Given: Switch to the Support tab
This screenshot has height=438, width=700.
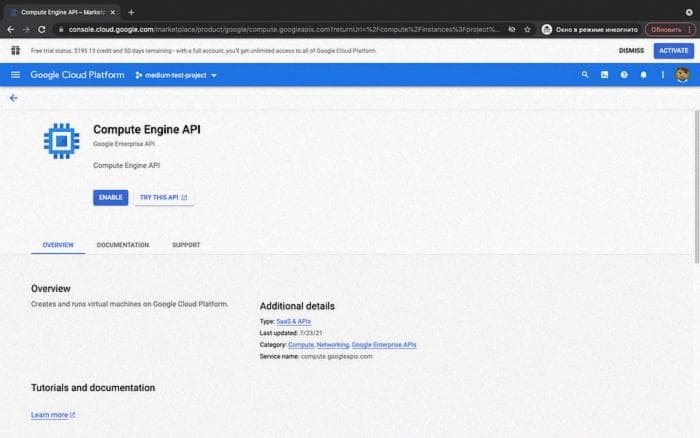Looking at the screenshot, I should click(186, 245).
